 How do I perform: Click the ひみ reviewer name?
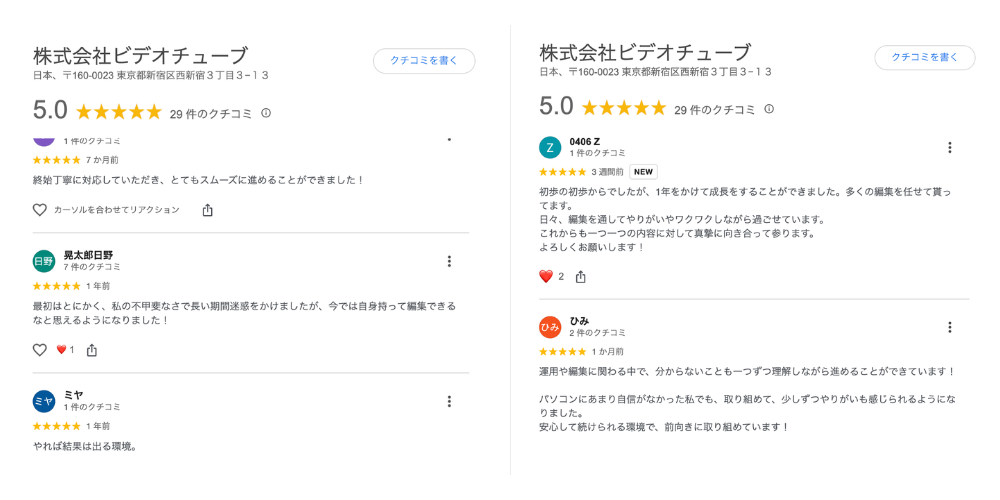[579, 321]
